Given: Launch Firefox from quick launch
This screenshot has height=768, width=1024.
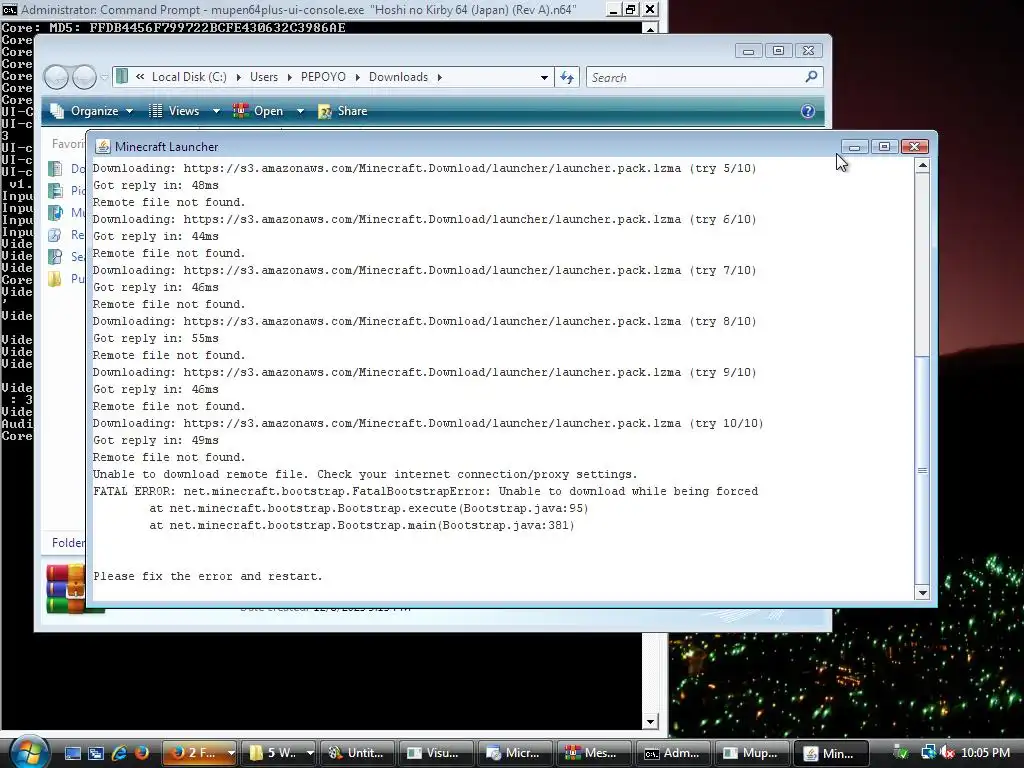Looking at the screenshot, I should [141, 753].
